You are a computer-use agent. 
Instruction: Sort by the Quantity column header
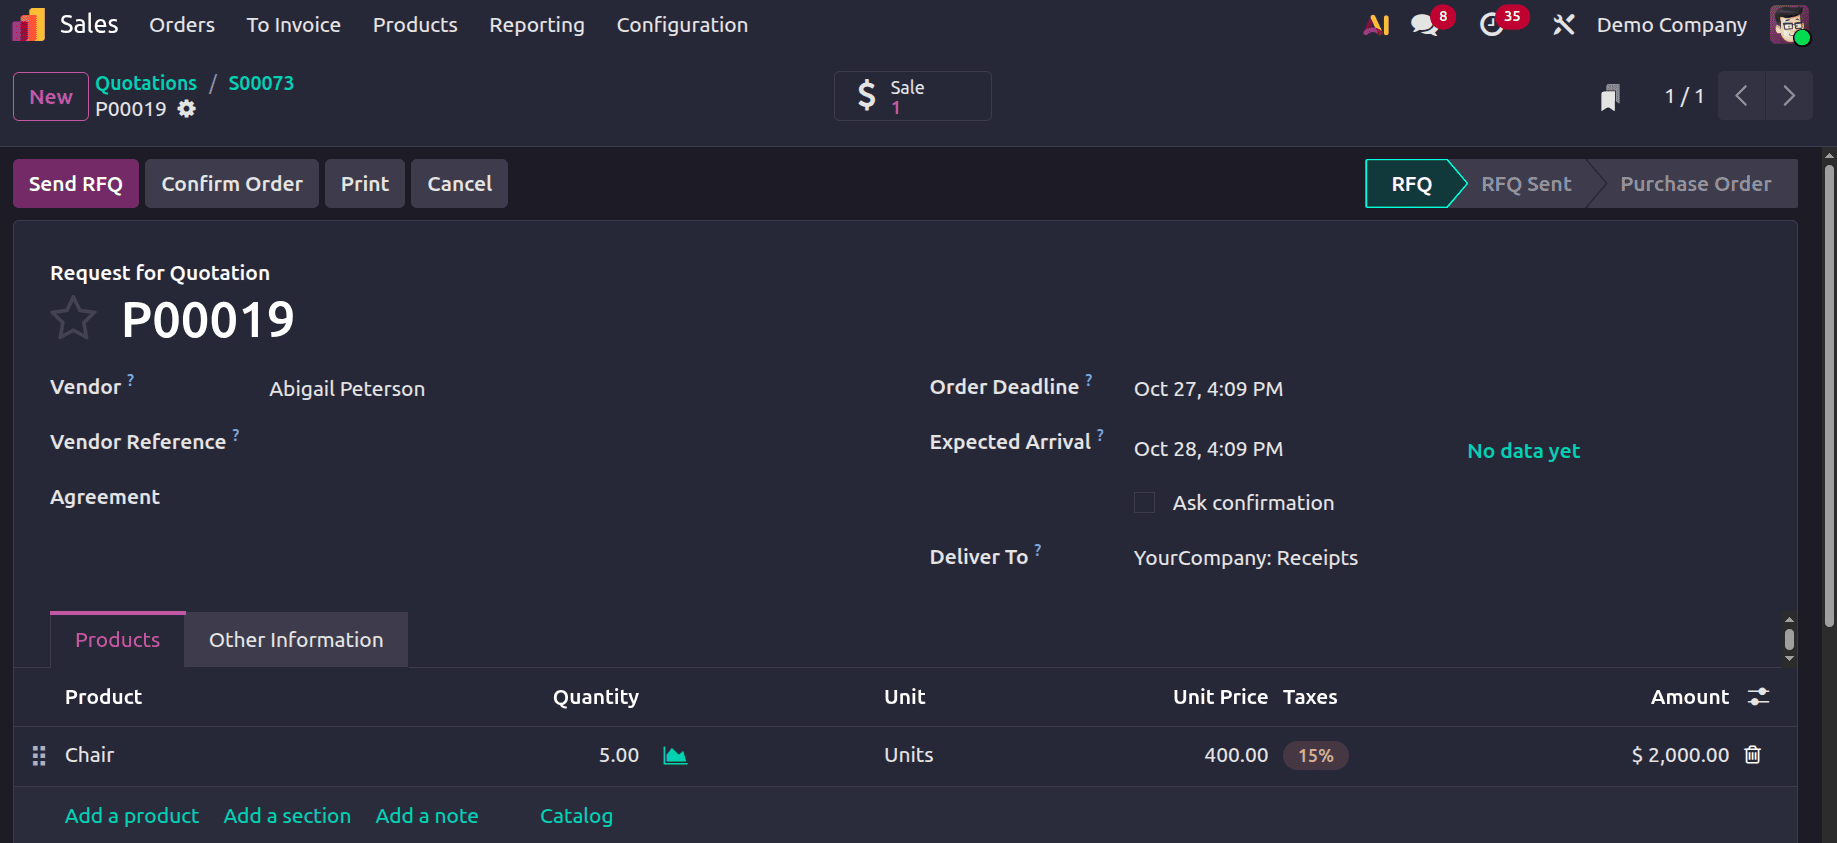tap(596, 697)
